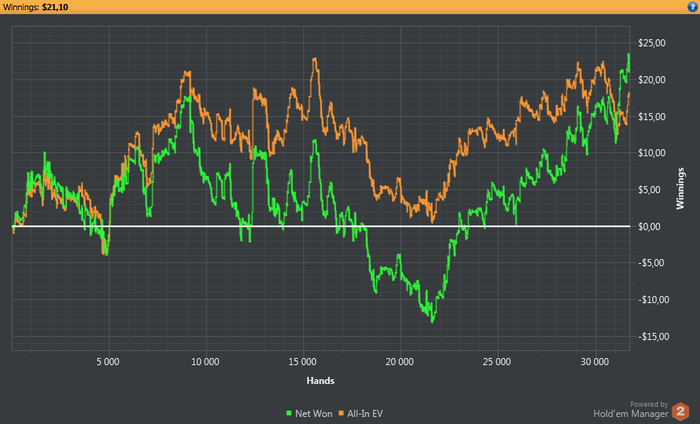Click the Winnings: $21,10 header text
Image resolution: width=700 pixels, height=424 pixels.
pyautogui.click(x=35, y=7)
